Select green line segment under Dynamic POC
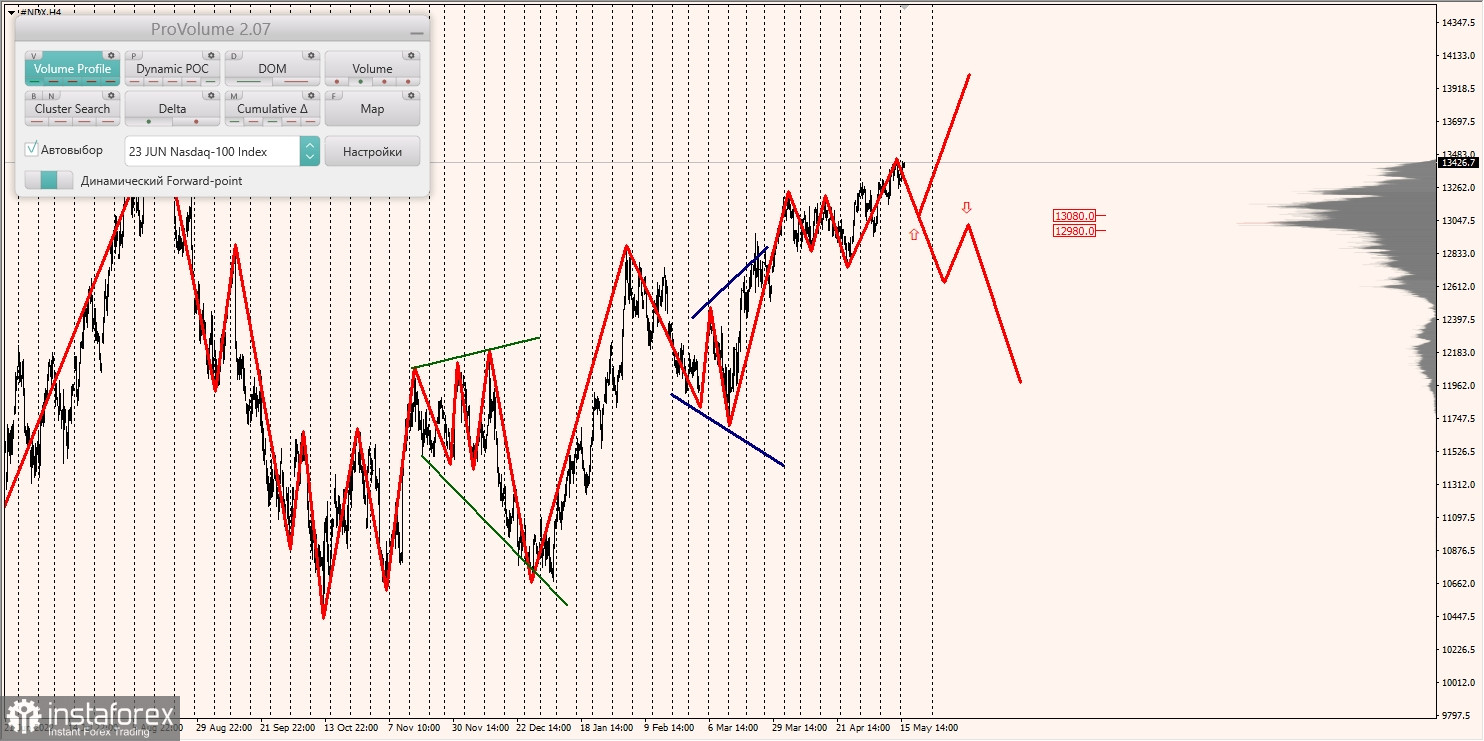Image resolution: width=1484 pixels, height=741 pixels. pyautogui.click(x=210, y=81)
